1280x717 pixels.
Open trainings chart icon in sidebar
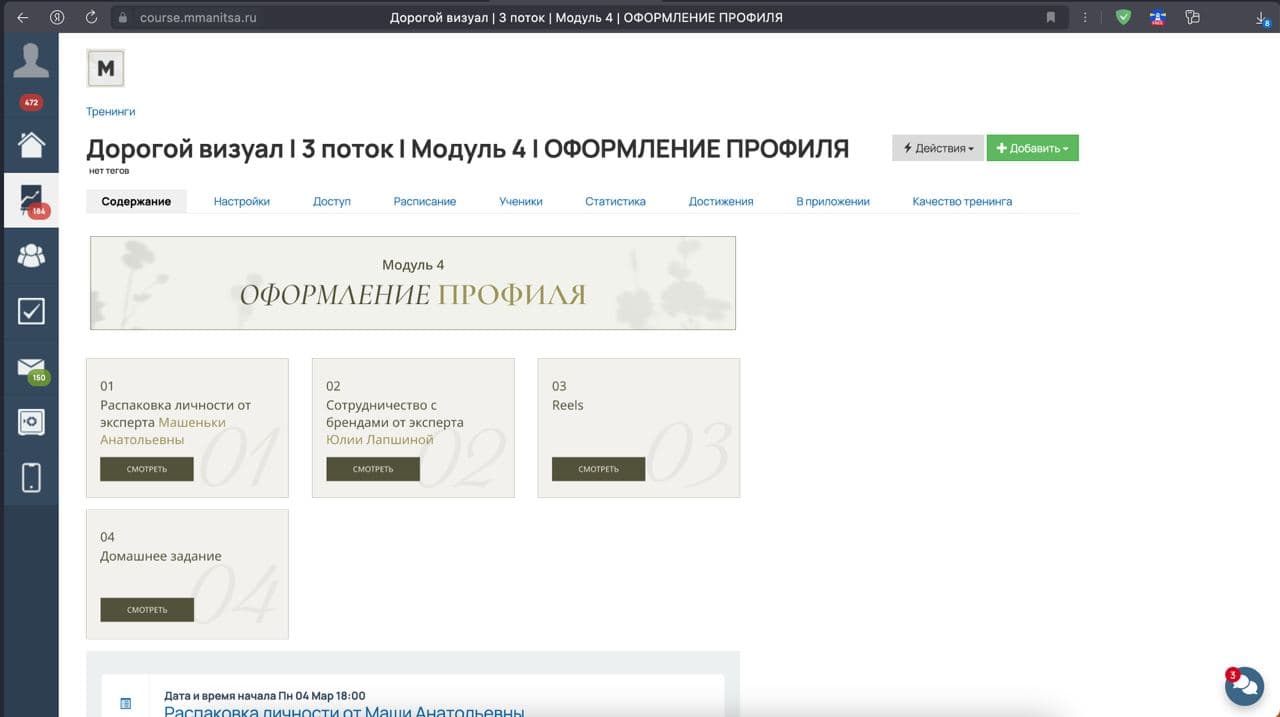pyautogui.click(x=31, y=200)
